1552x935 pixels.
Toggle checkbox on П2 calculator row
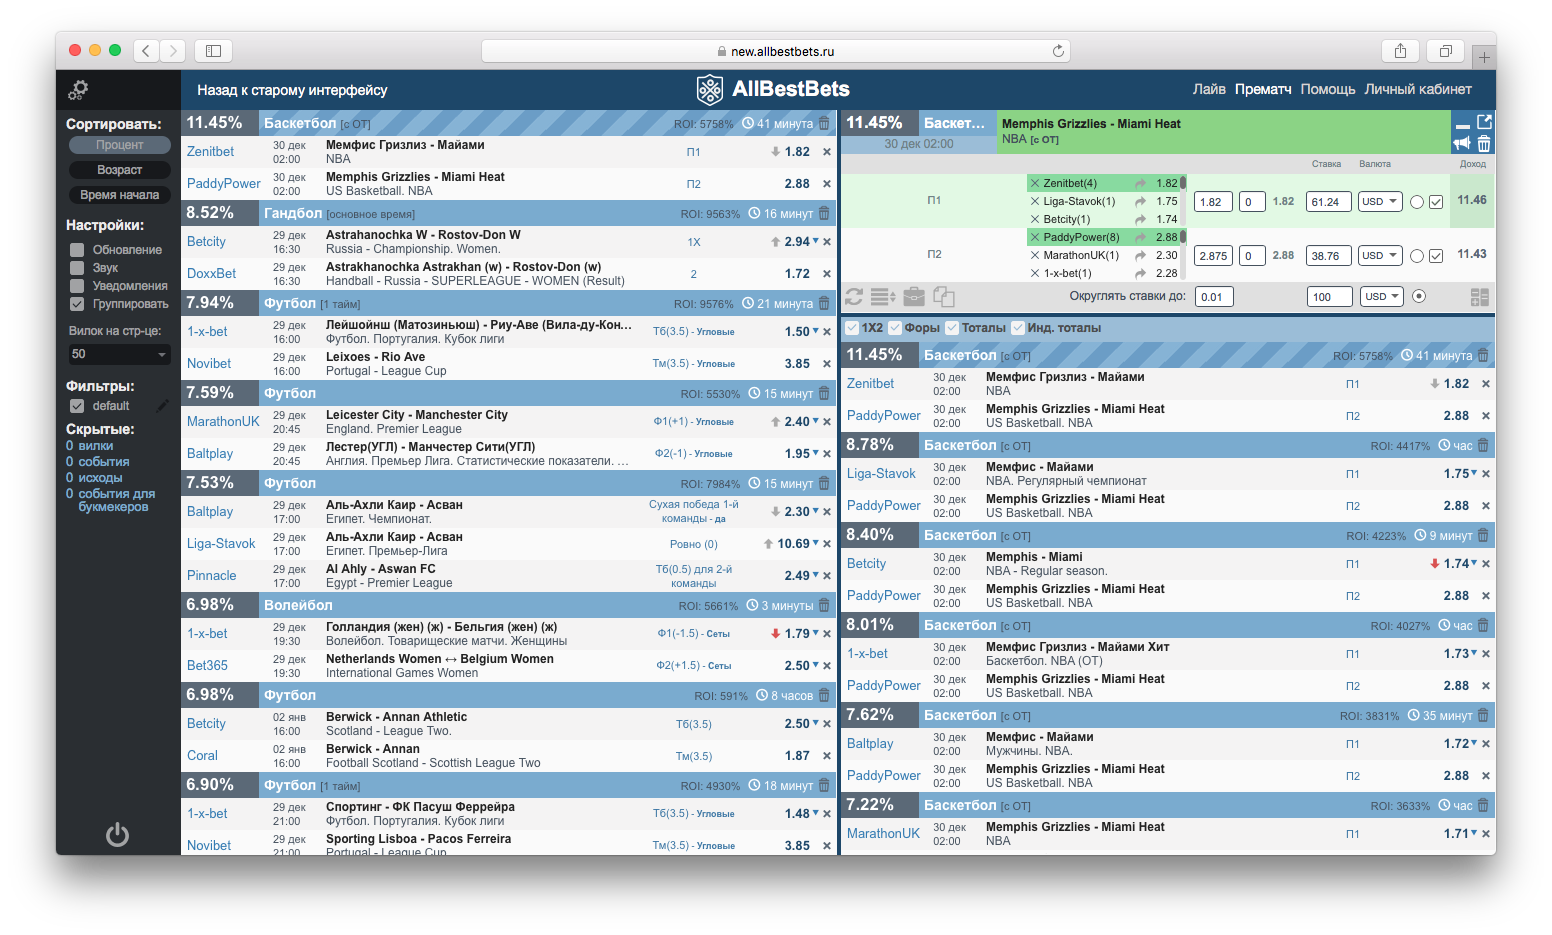[x=1436, y=256]
